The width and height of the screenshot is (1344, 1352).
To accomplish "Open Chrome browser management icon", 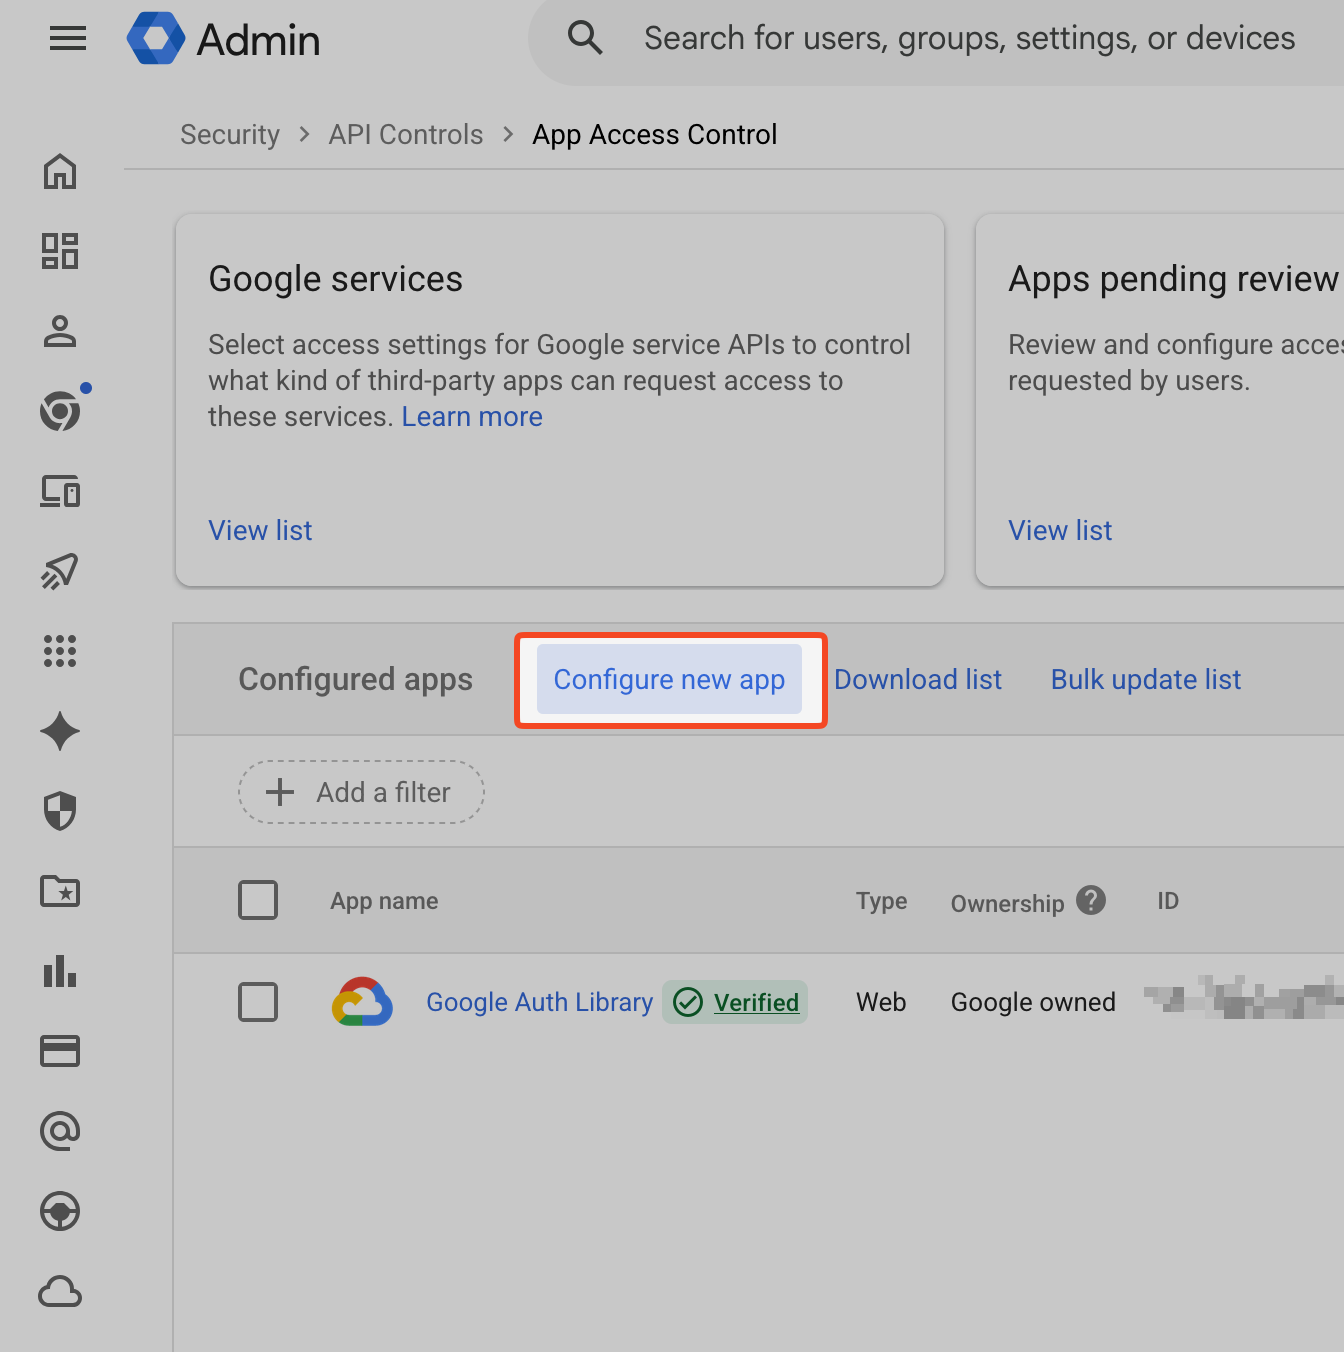I will pos(60,411).
